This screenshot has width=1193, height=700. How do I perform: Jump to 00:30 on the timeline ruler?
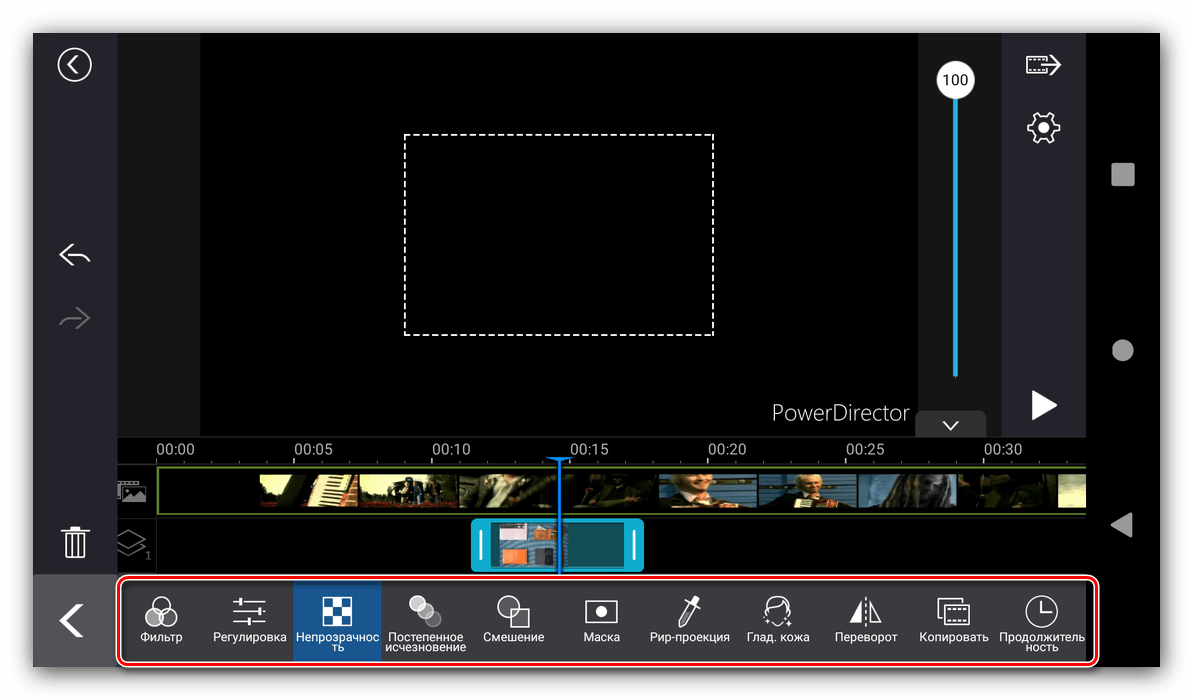click(1003, 450)
